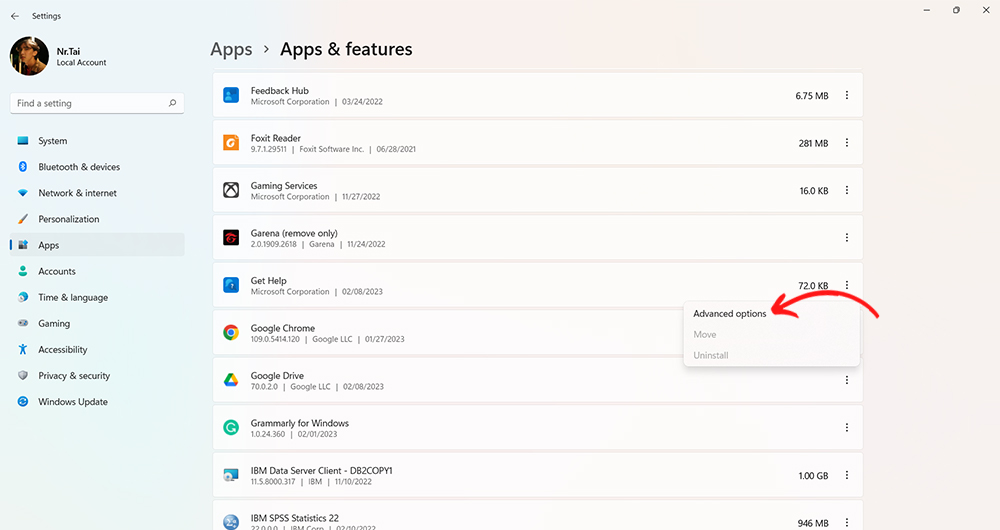Image resolution: width=1000 pixels, height=530 pixels.
Task: Focus the Find a setting search box
Action: 97,103
